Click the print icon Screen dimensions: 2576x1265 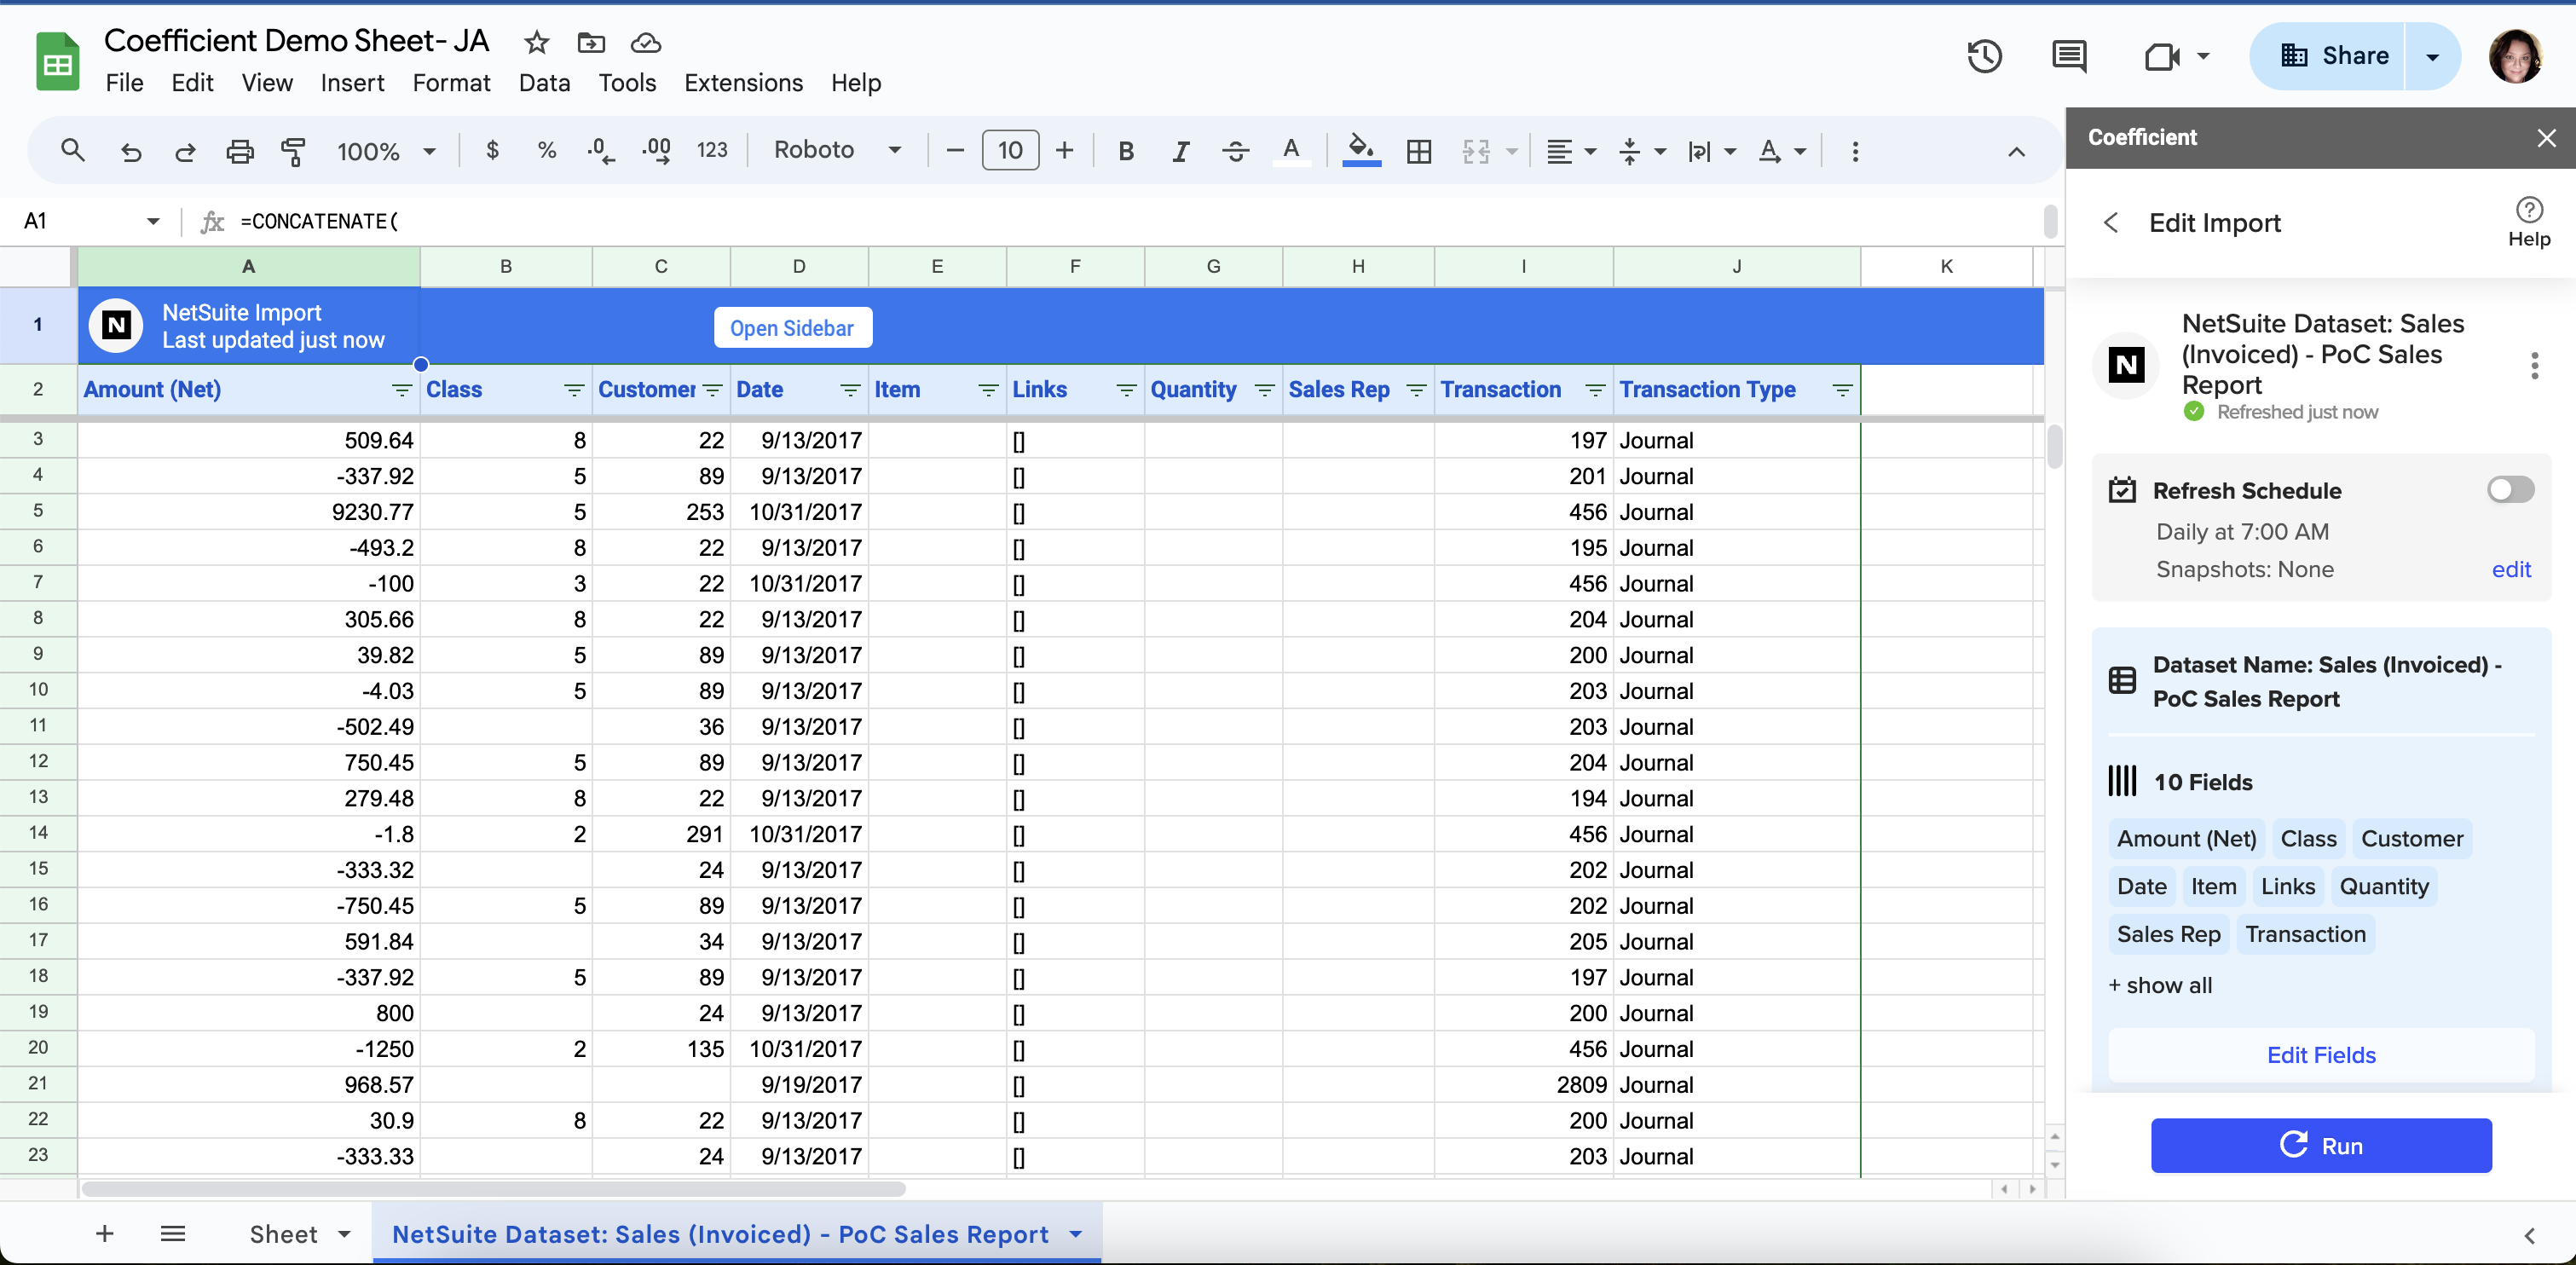[240, 151]
